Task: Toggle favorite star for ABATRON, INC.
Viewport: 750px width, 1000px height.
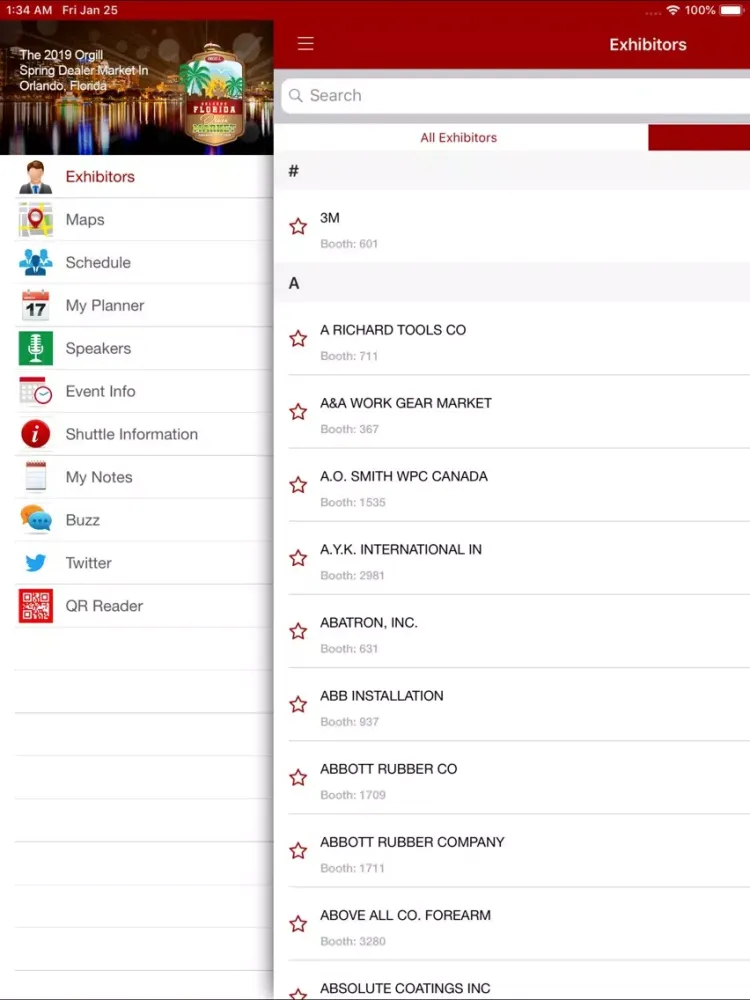Action: click(298, 631)
